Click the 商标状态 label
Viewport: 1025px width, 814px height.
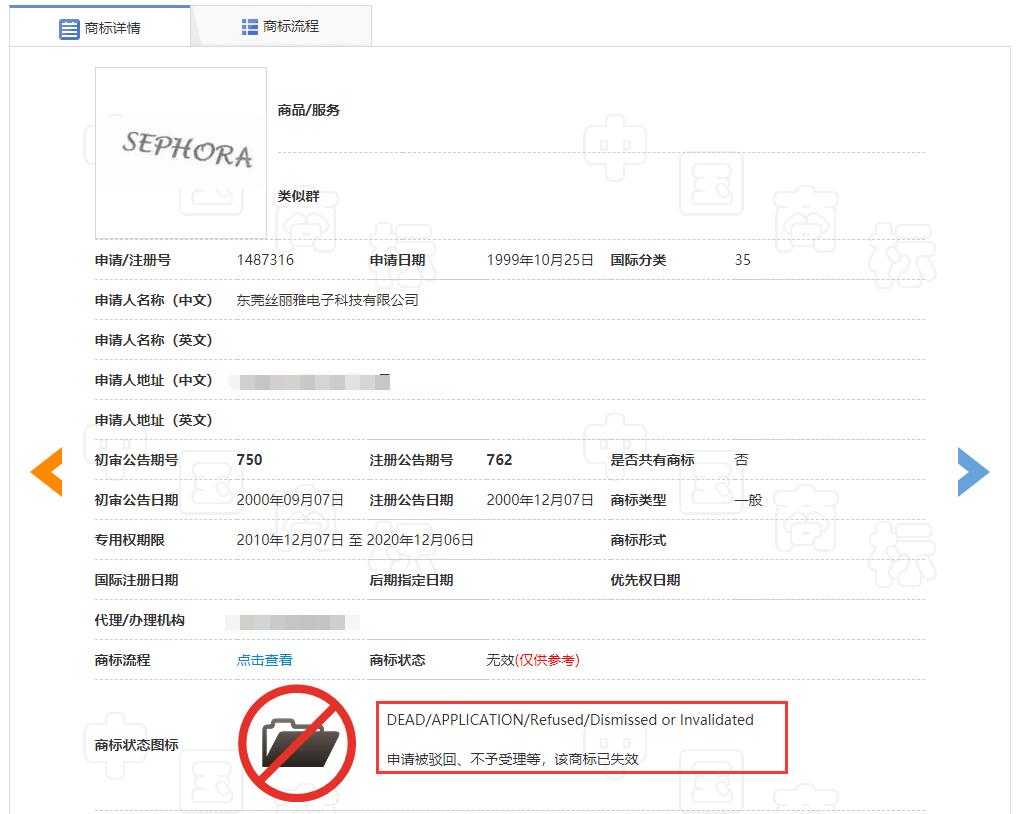397,660
